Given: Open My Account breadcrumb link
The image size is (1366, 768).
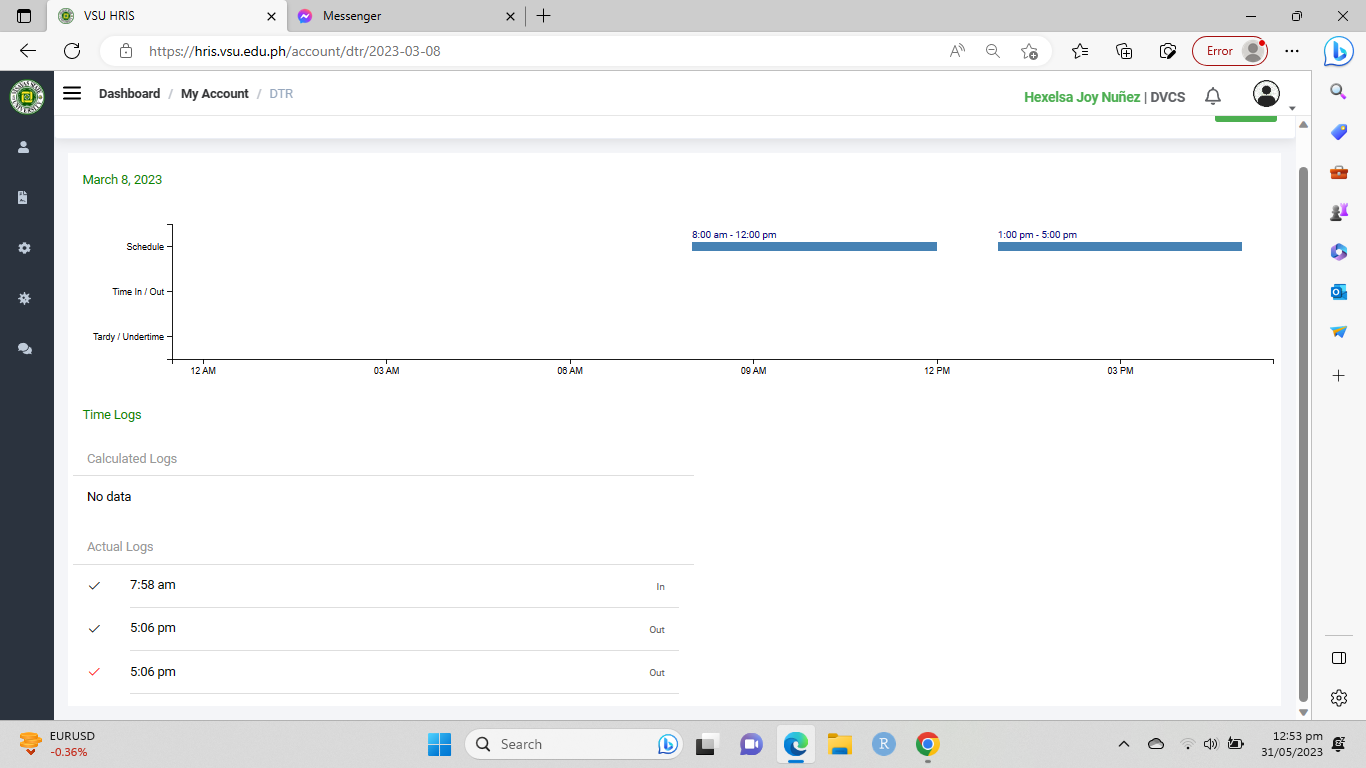Looking at the screenshot, I should pos(214,94).
